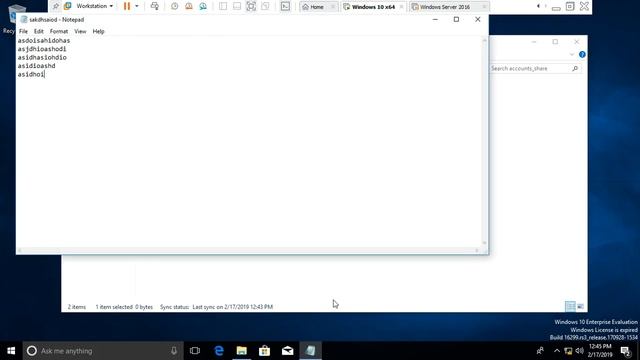This screenshot has width=640, height=360.
Task: Click volume speaker icon in tray
Action: (579, 351)
